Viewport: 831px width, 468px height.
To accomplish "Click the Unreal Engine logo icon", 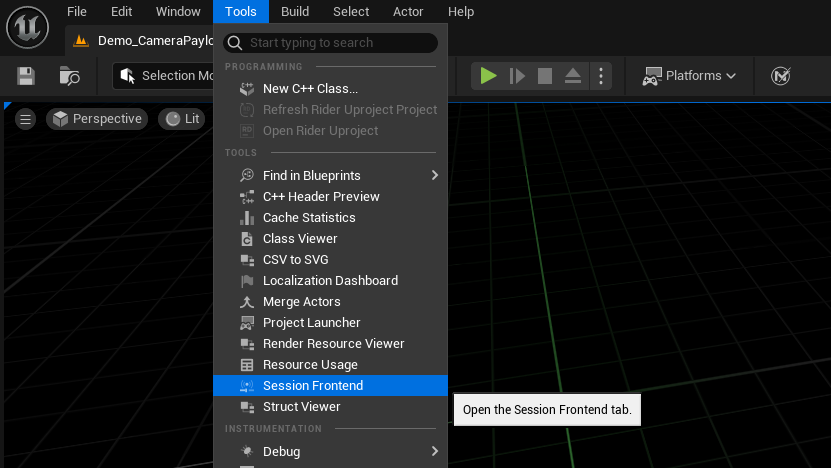I will pos(28,26).
